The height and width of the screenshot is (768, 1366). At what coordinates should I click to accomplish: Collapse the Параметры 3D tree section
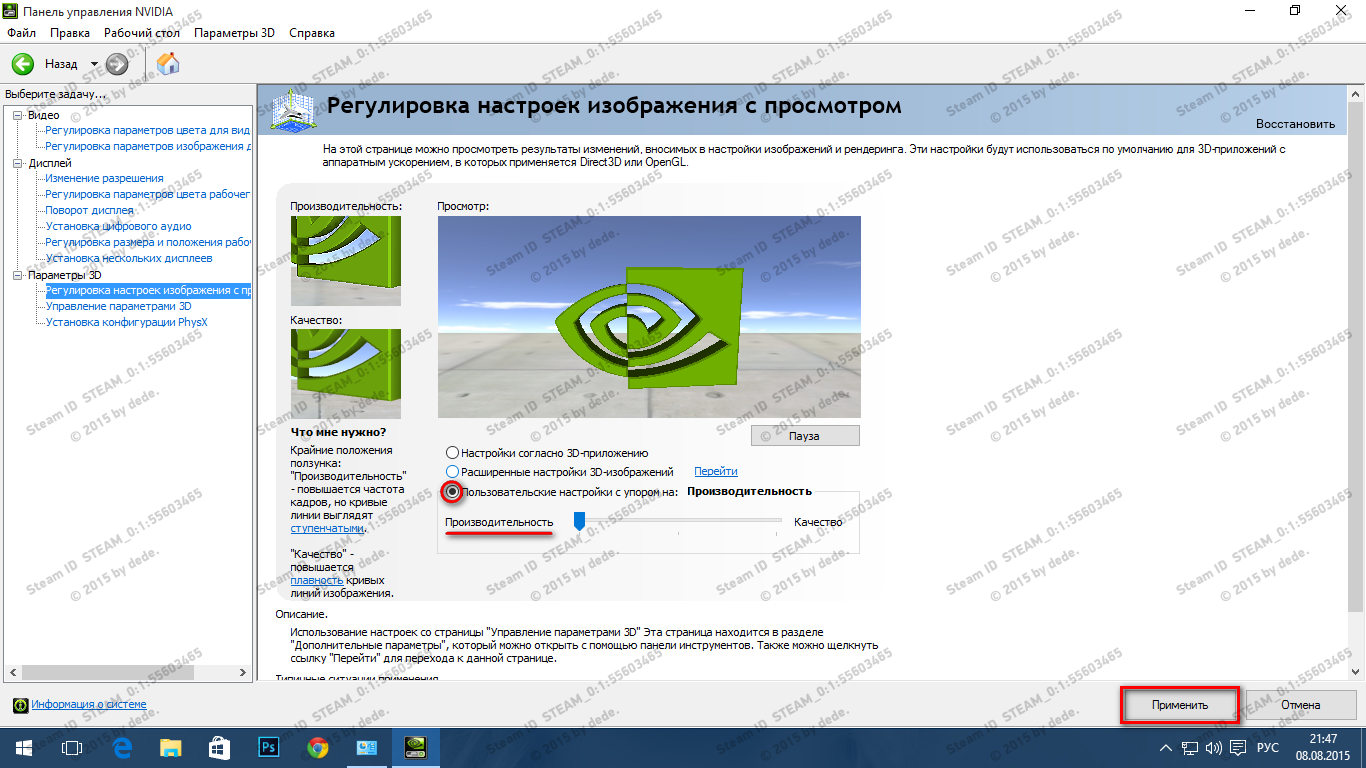[x=17, y=275]
